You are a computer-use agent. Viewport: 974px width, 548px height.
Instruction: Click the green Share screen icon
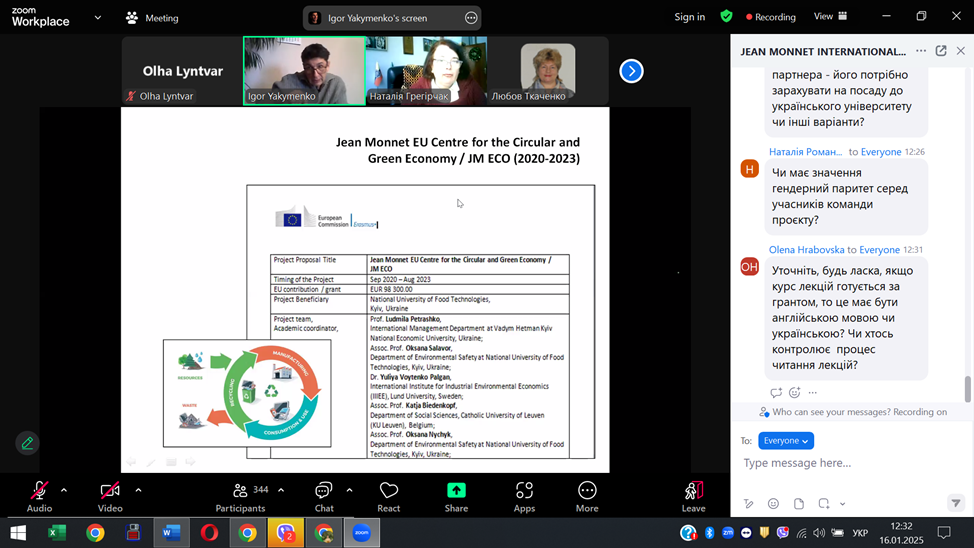(456, 490)
